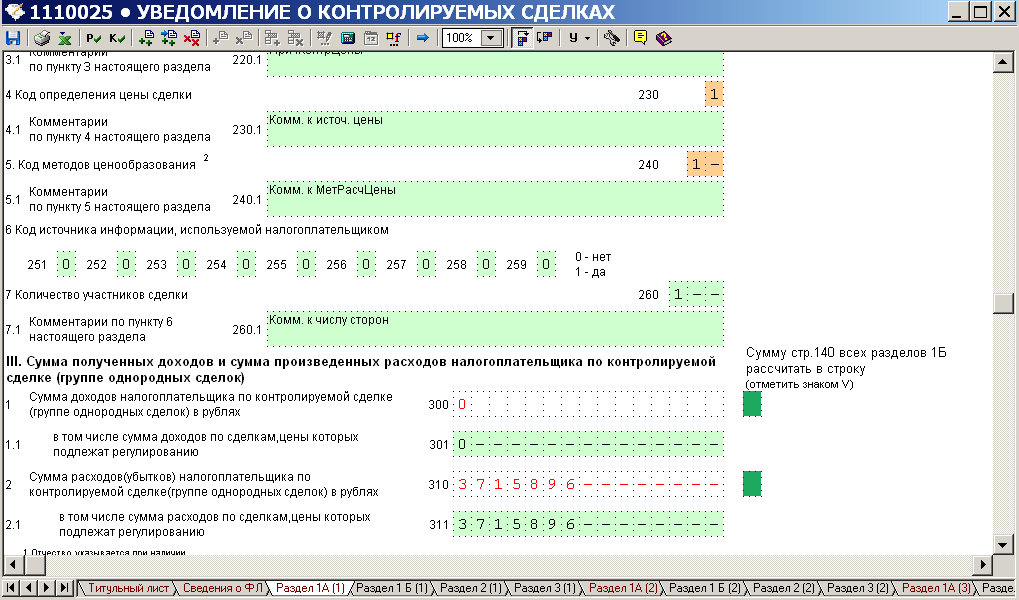This screenshot has width=1019, height=600.
Task: Check the green box for line 310
Action: 752,484
